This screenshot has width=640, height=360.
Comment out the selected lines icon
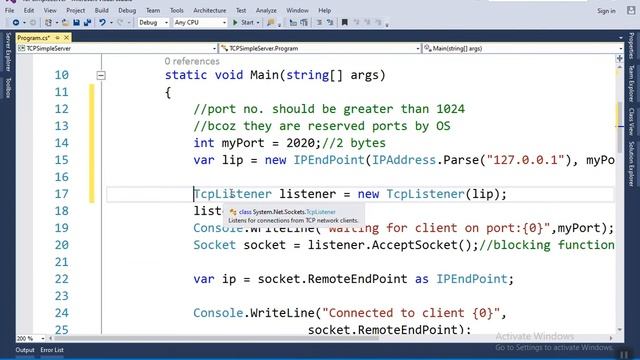point(319,23)
